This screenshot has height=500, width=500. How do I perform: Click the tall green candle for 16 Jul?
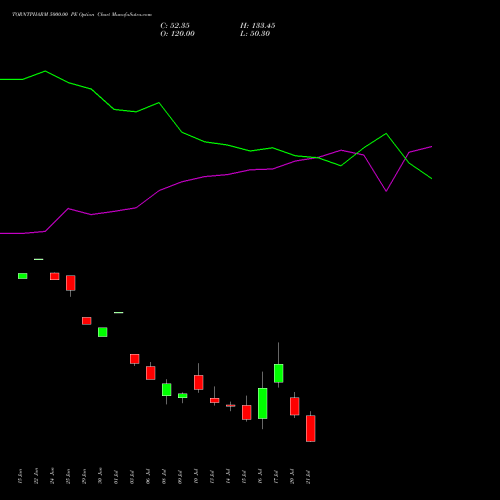(x=263, y=403)
